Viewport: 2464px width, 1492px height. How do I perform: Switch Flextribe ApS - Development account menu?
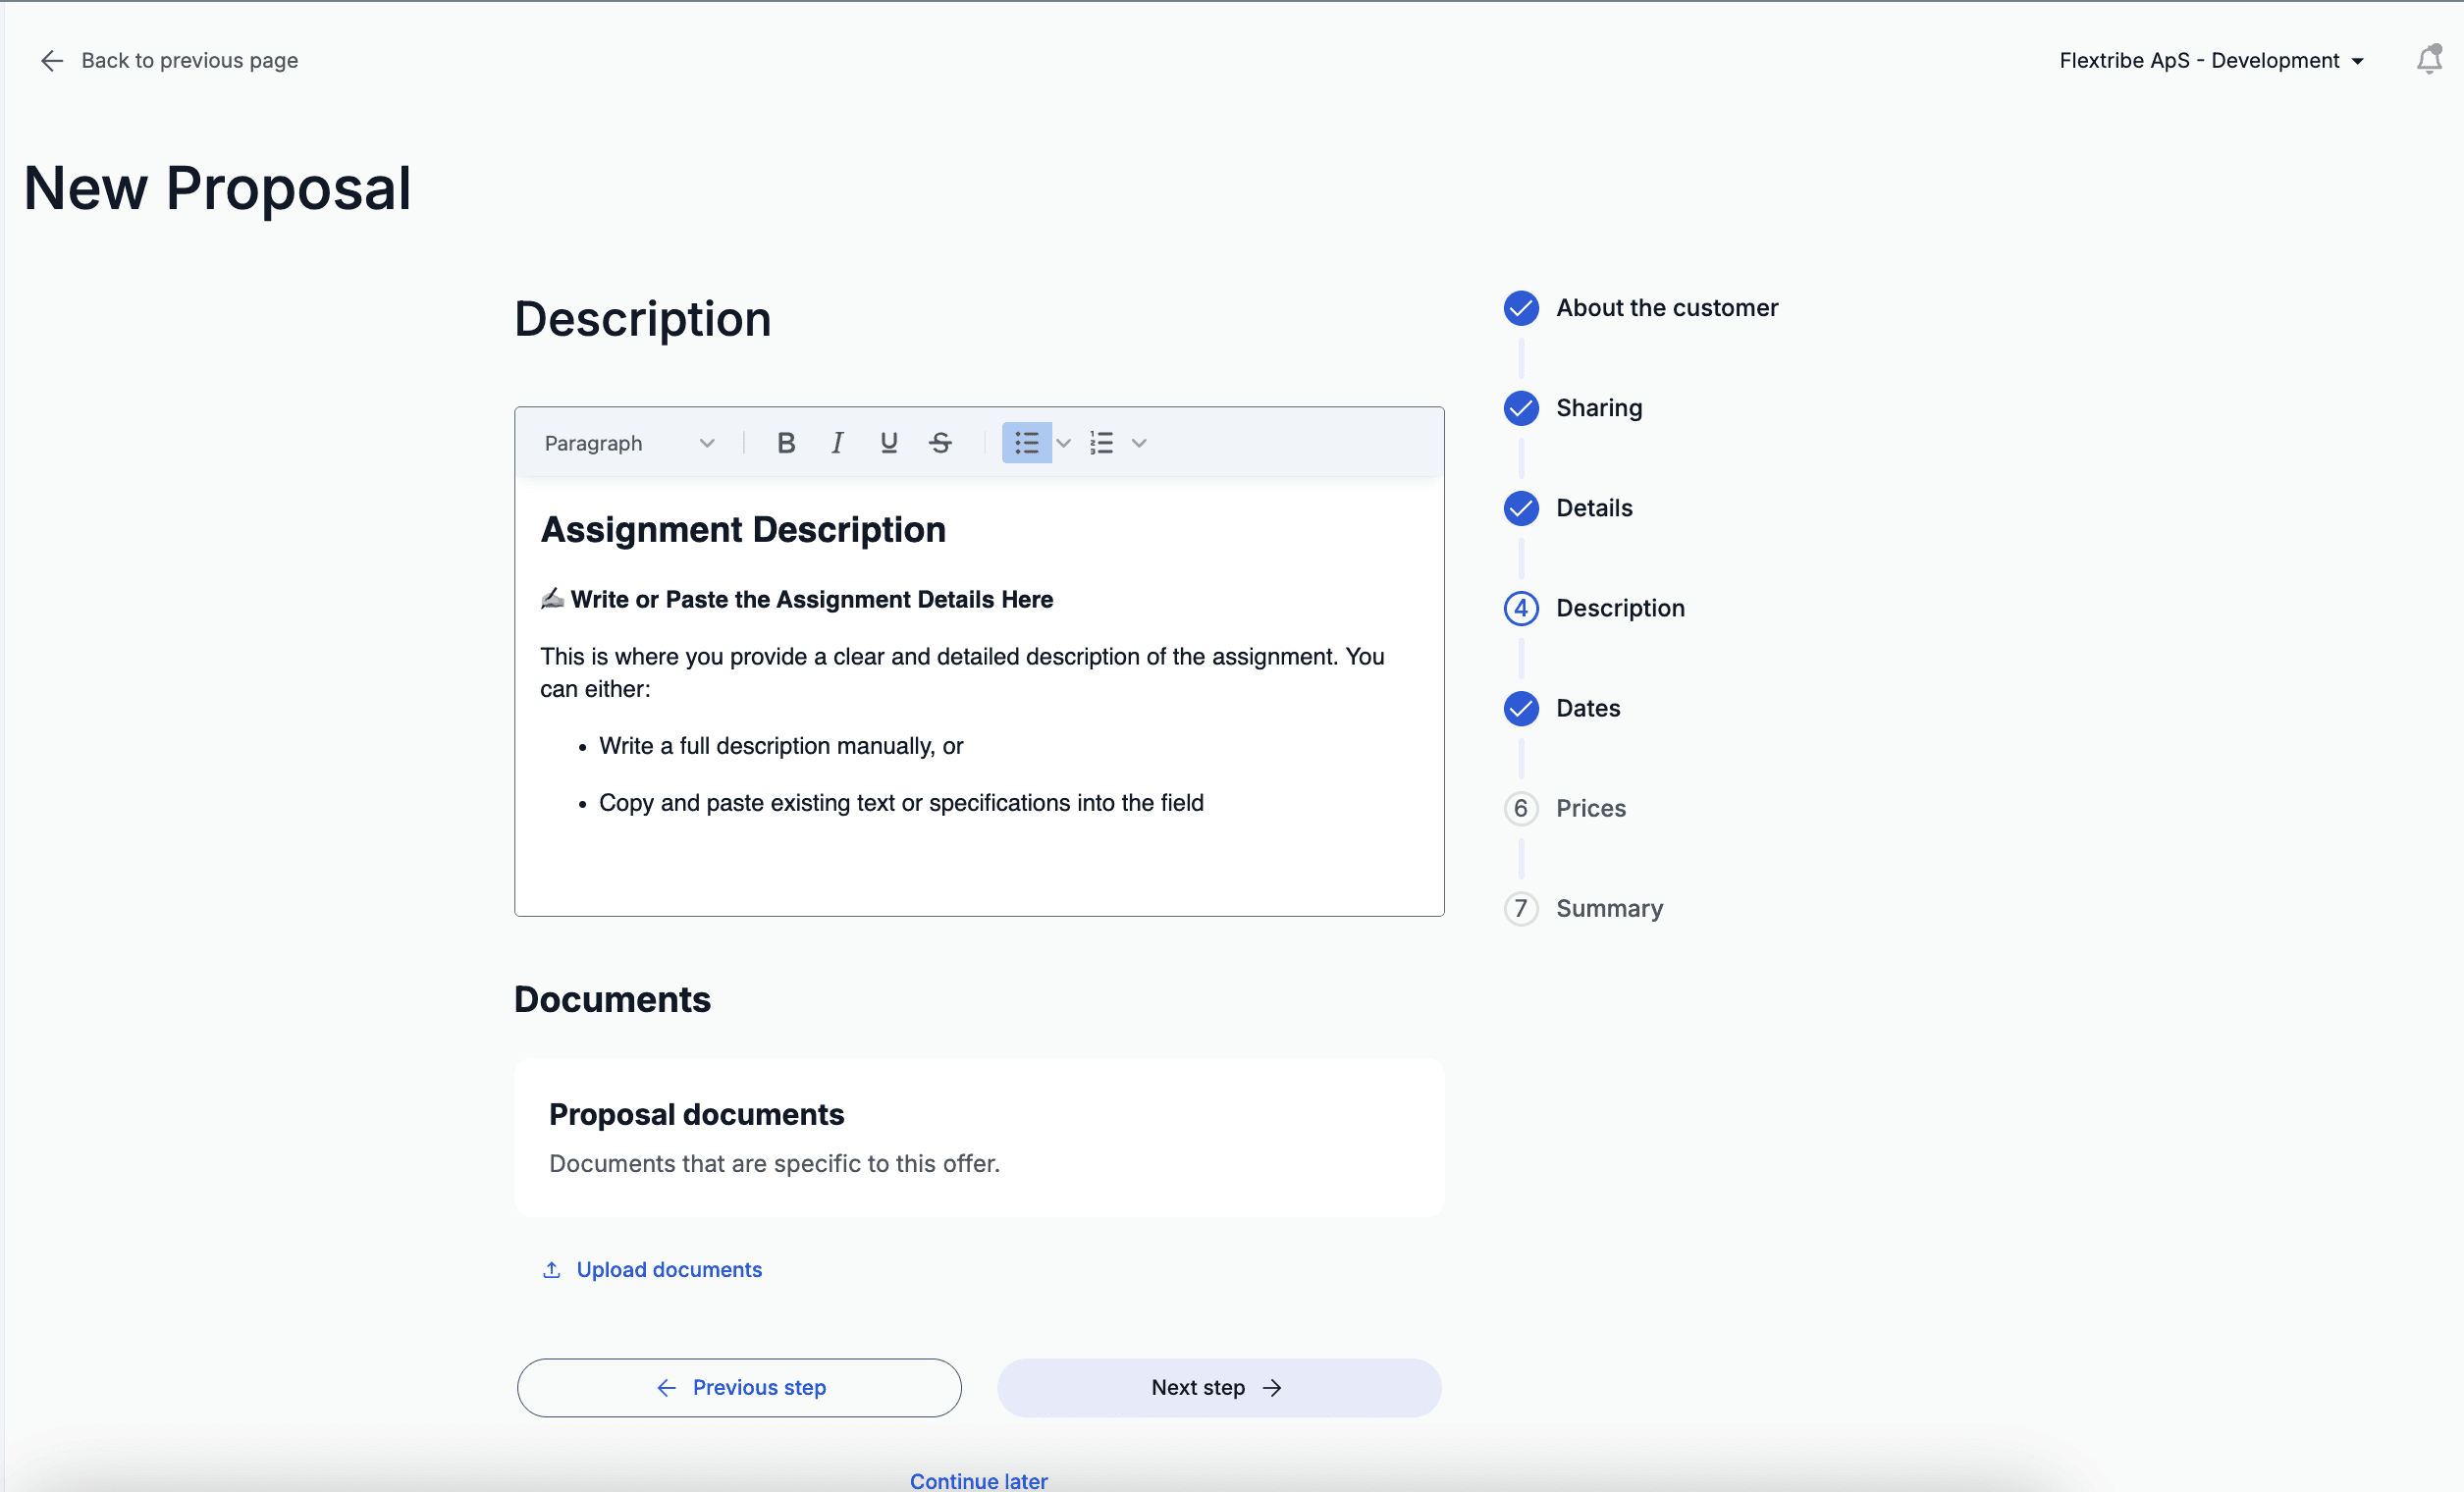click(2211, 61)
